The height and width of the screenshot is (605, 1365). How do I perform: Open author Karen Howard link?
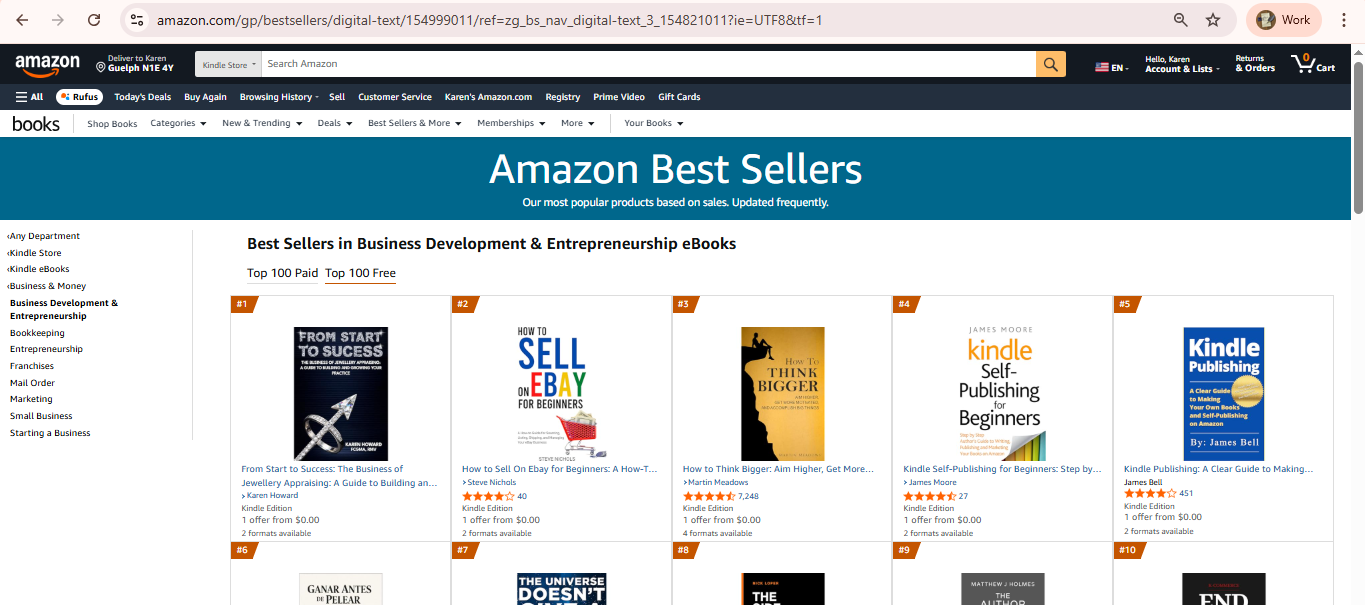coord(270,496)
